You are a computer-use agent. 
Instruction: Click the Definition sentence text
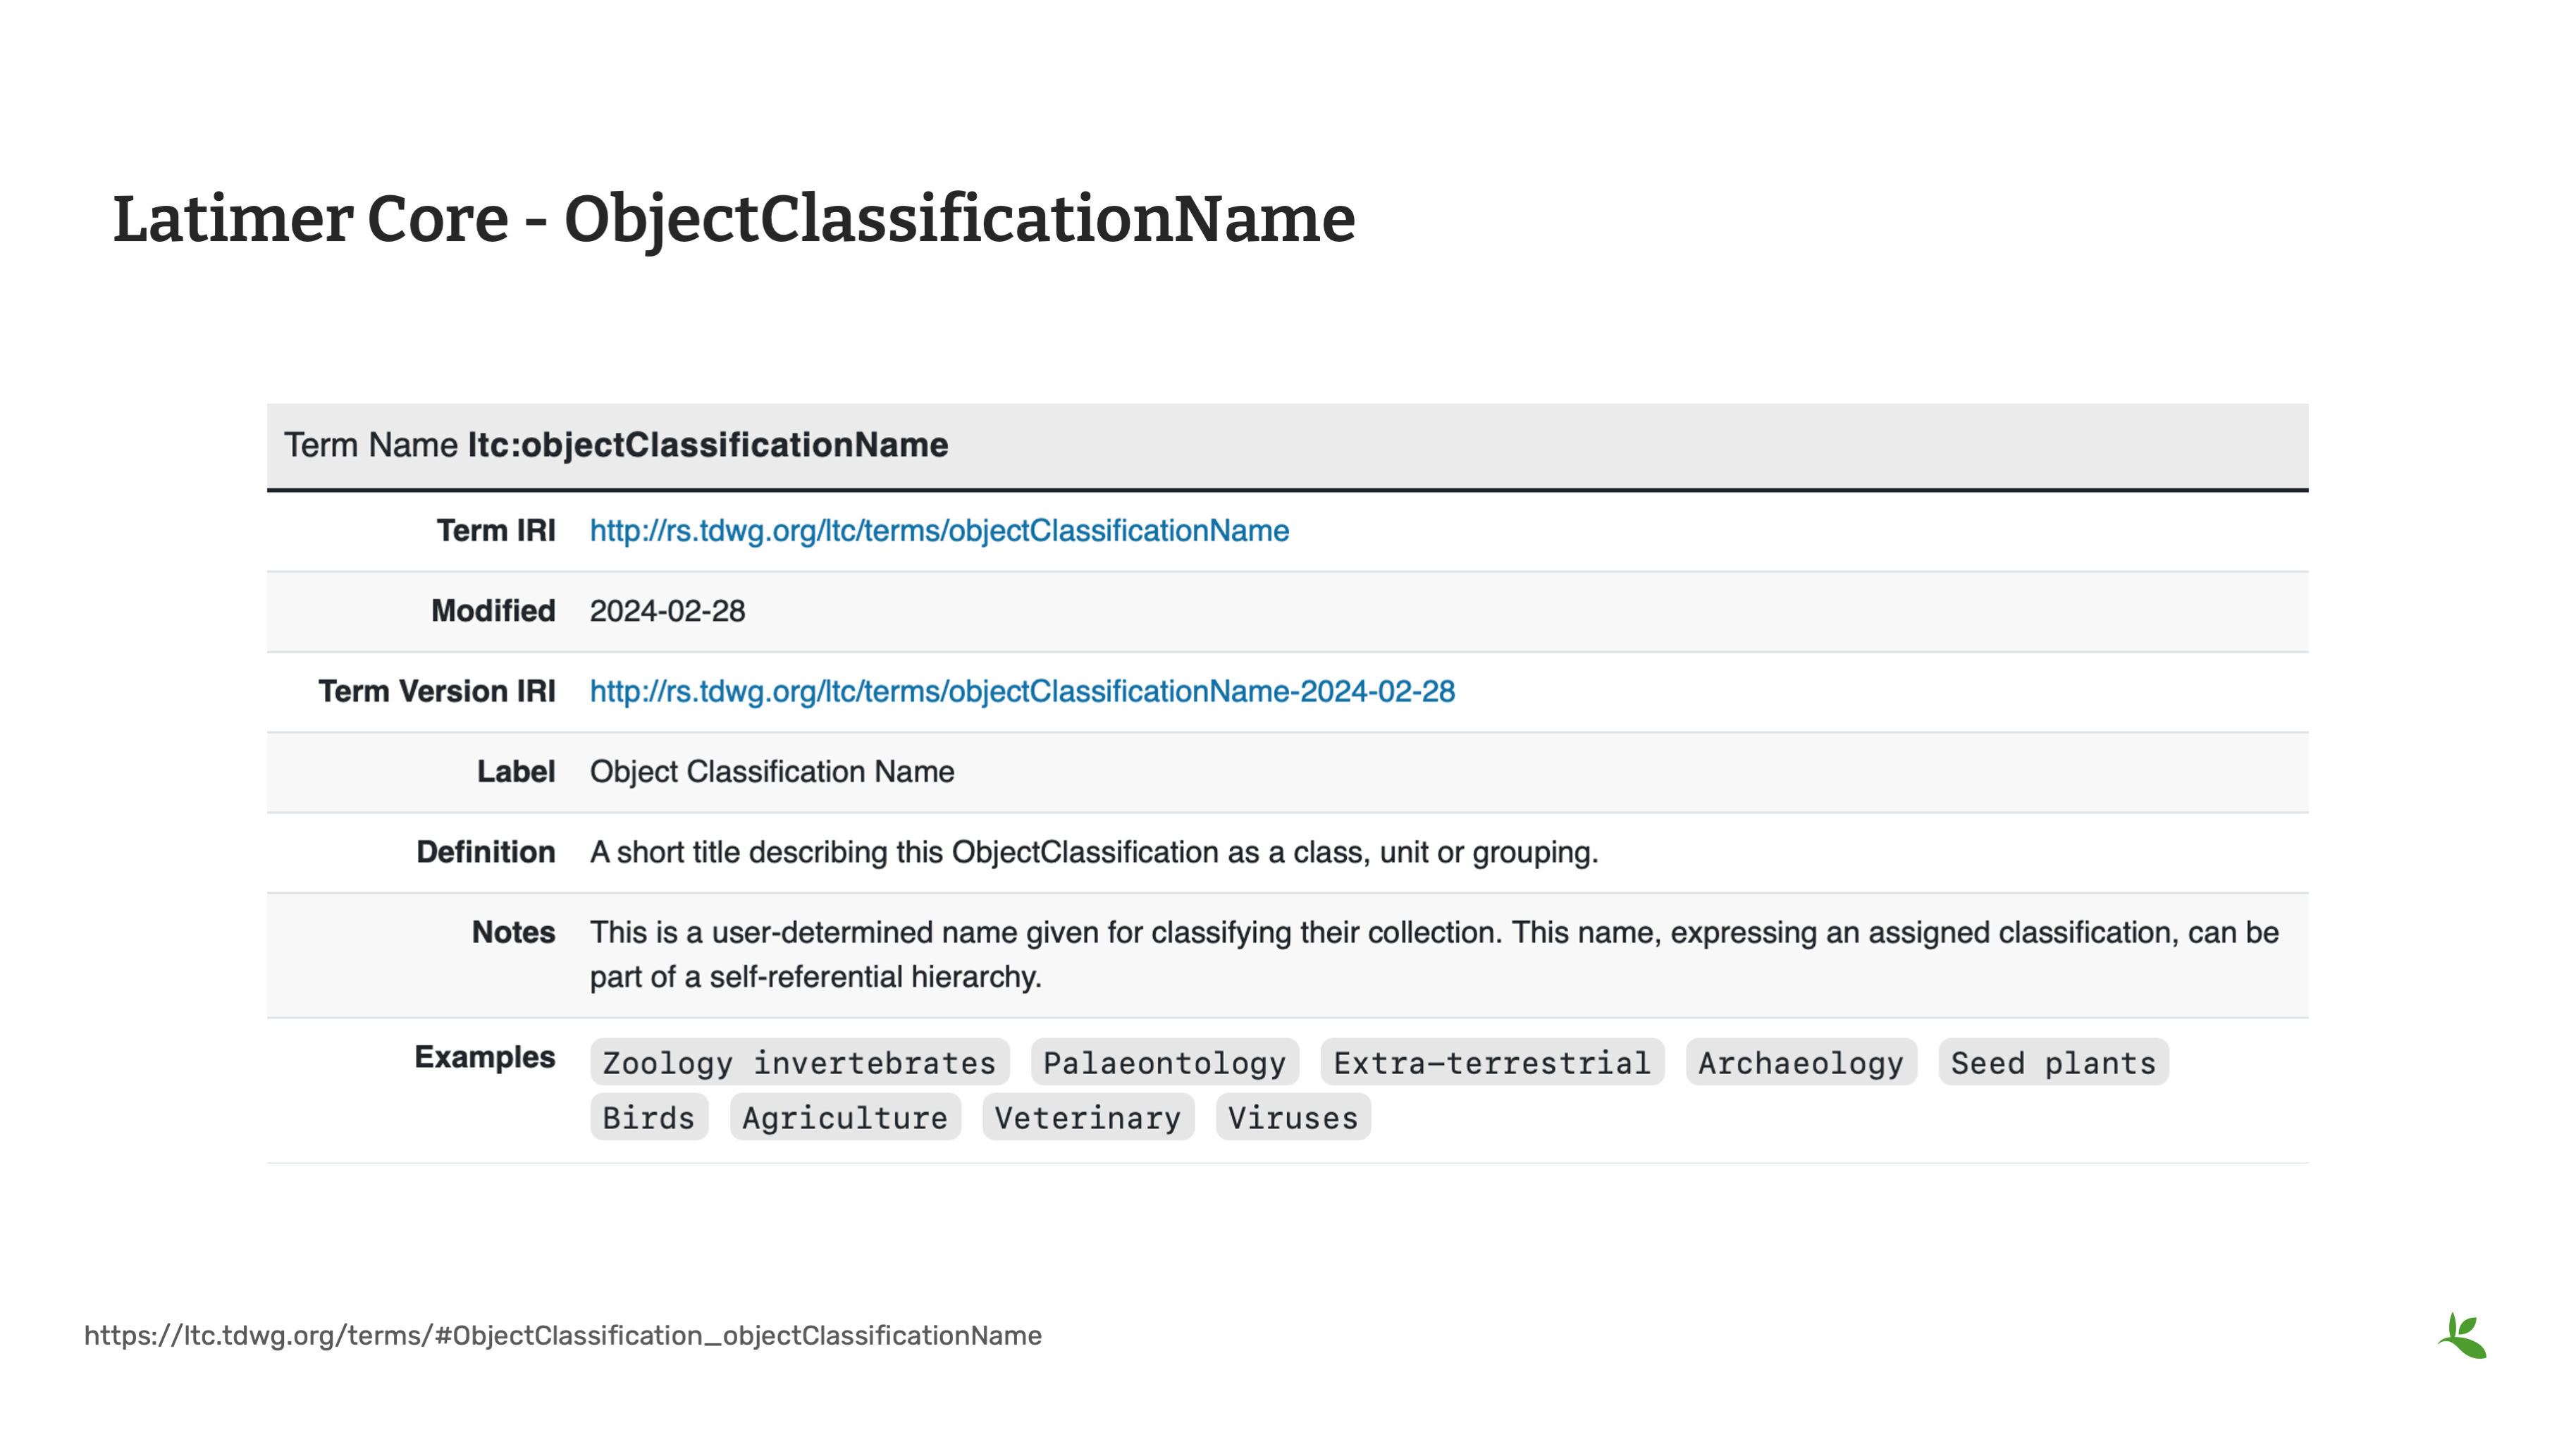click(1093, 852)
